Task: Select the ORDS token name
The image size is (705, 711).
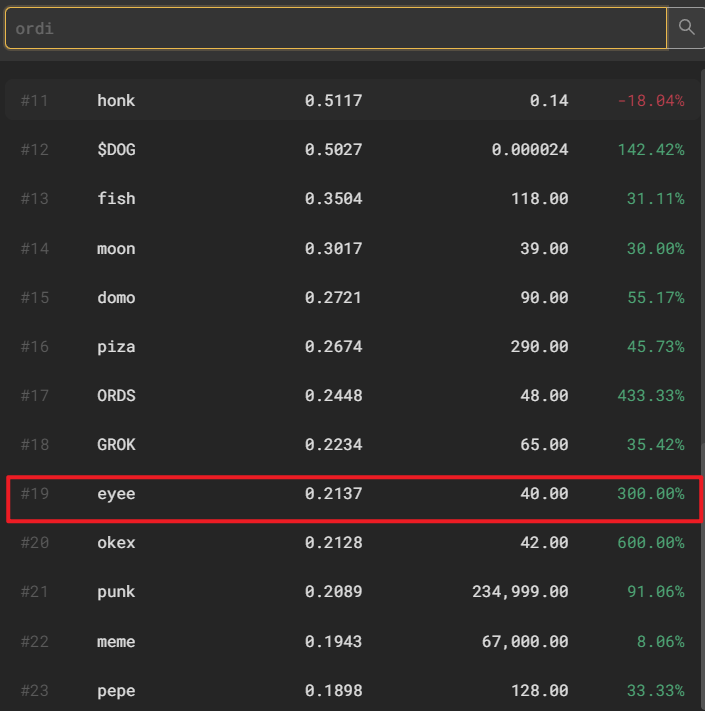Action: pos(116,395)
